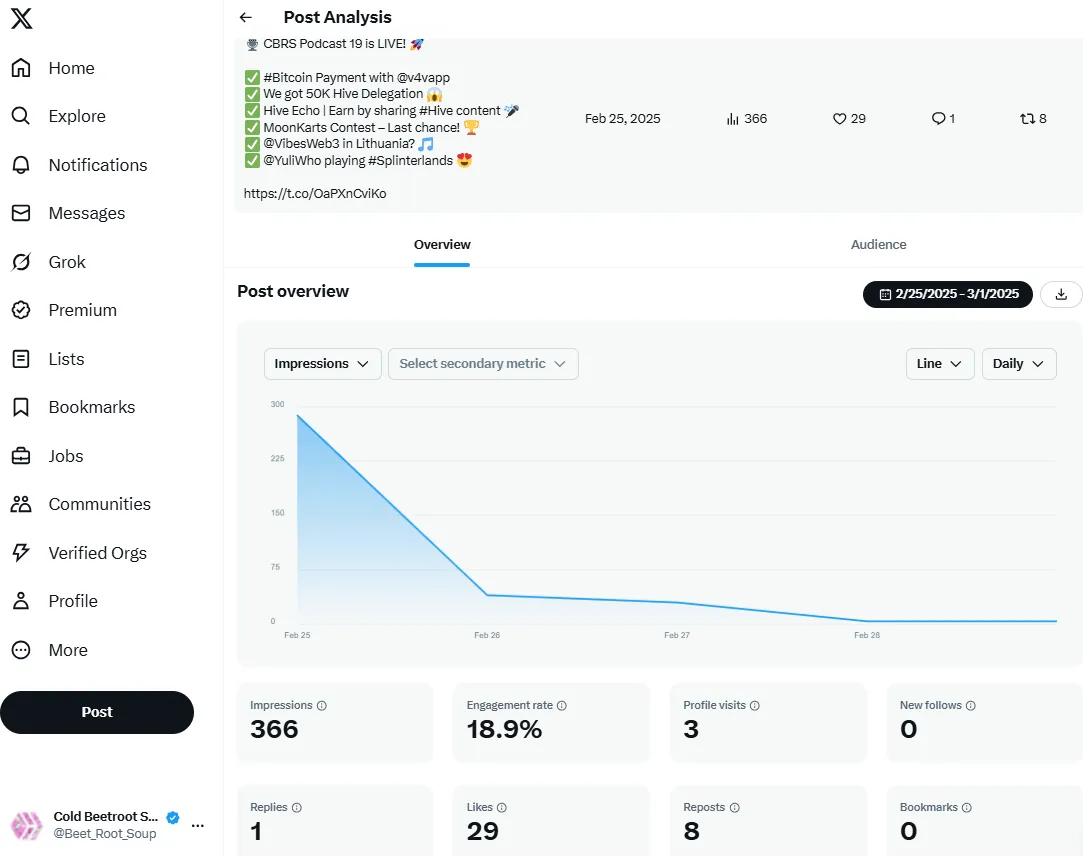Click the Impressions 366 metric card

click(335, 723)
